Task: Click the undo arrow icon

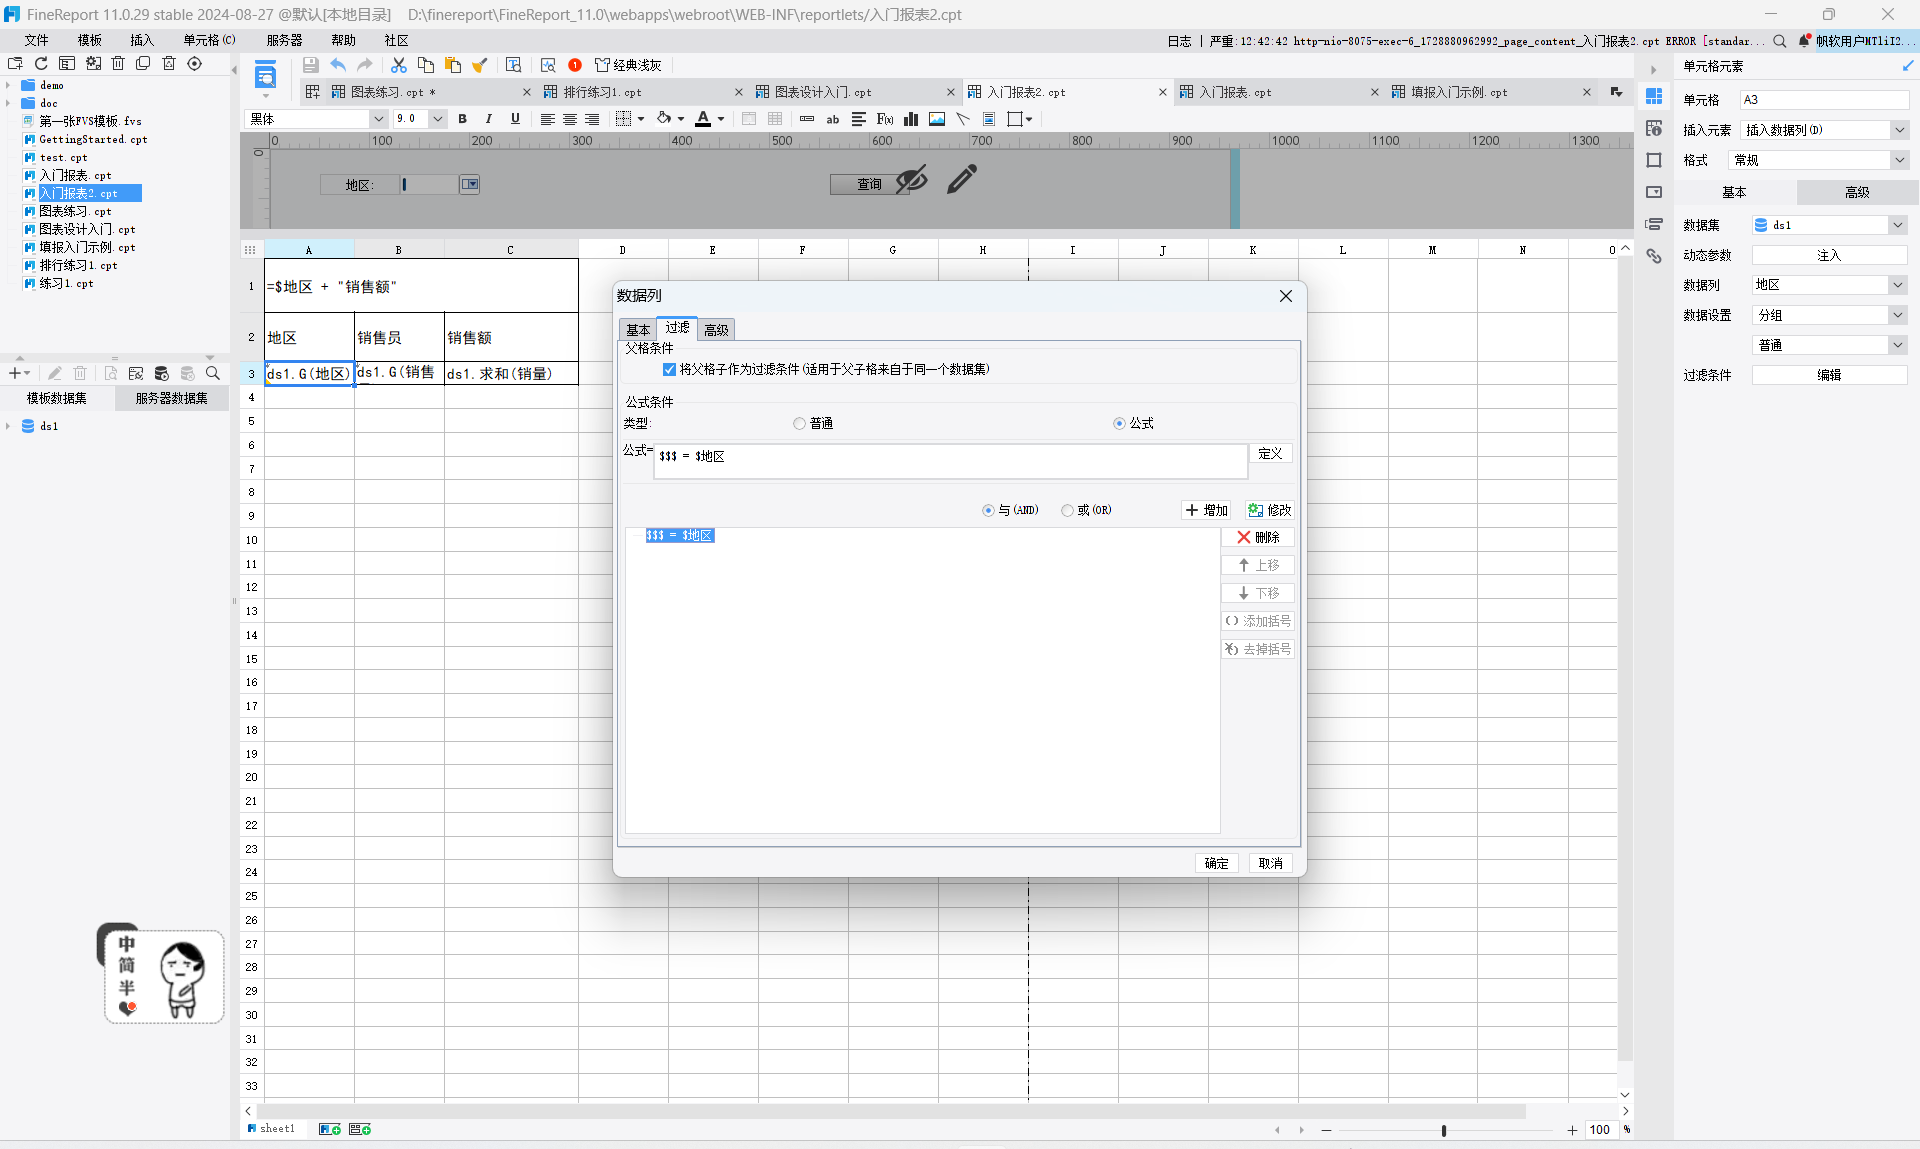Action: pyautogui.click(x=338, y=65)
